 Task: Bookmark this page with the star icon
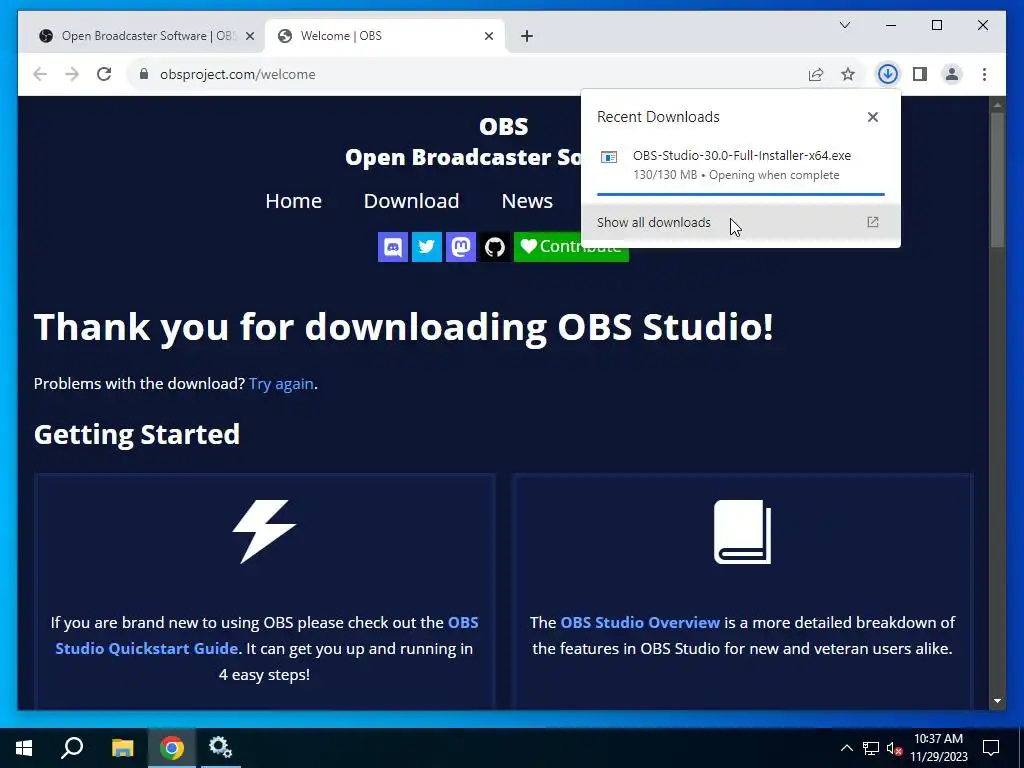pyautogui.click(x=848, y=74)
